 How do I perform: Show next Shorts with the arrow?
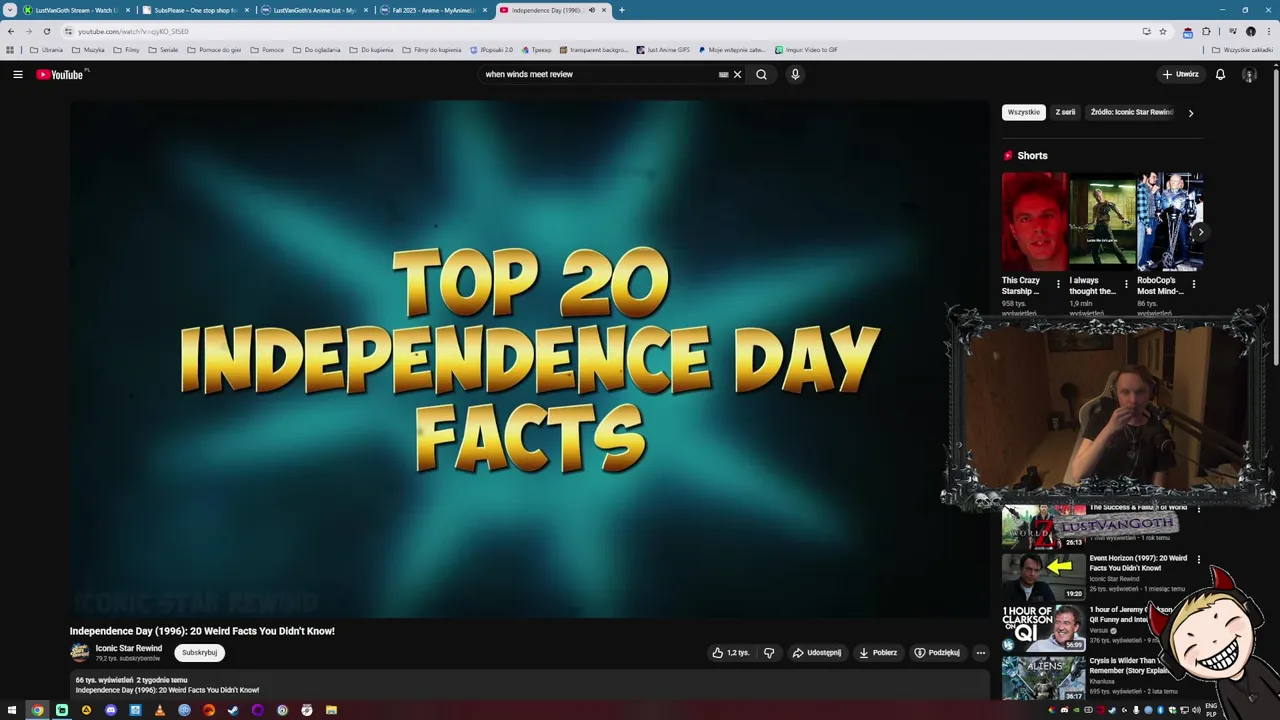click(x=1200, y=232)
